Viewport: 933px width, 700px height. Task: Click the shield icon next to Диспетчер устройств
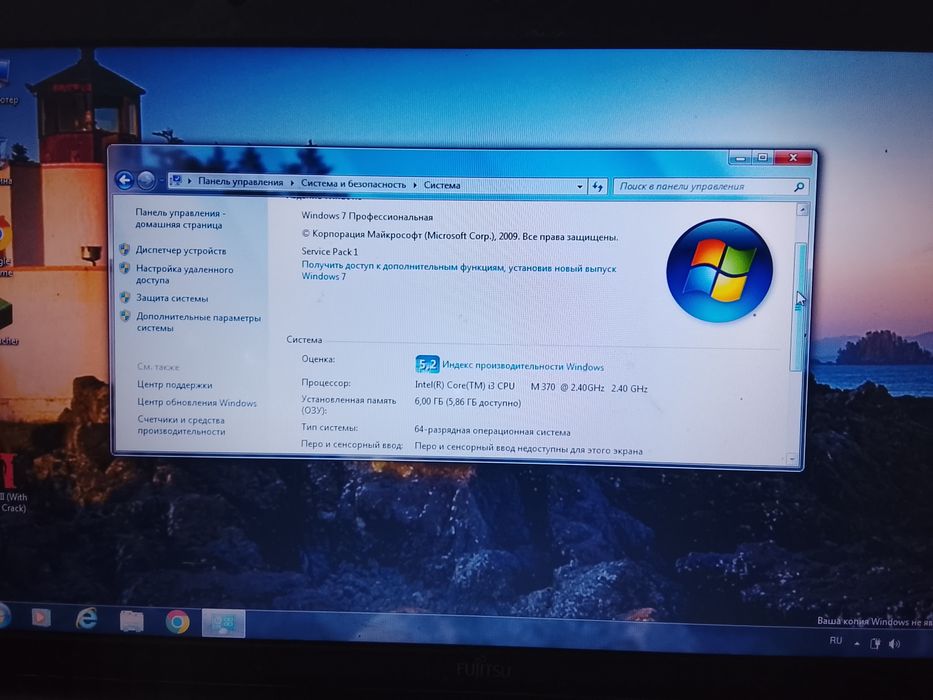(x=124, y=249)
